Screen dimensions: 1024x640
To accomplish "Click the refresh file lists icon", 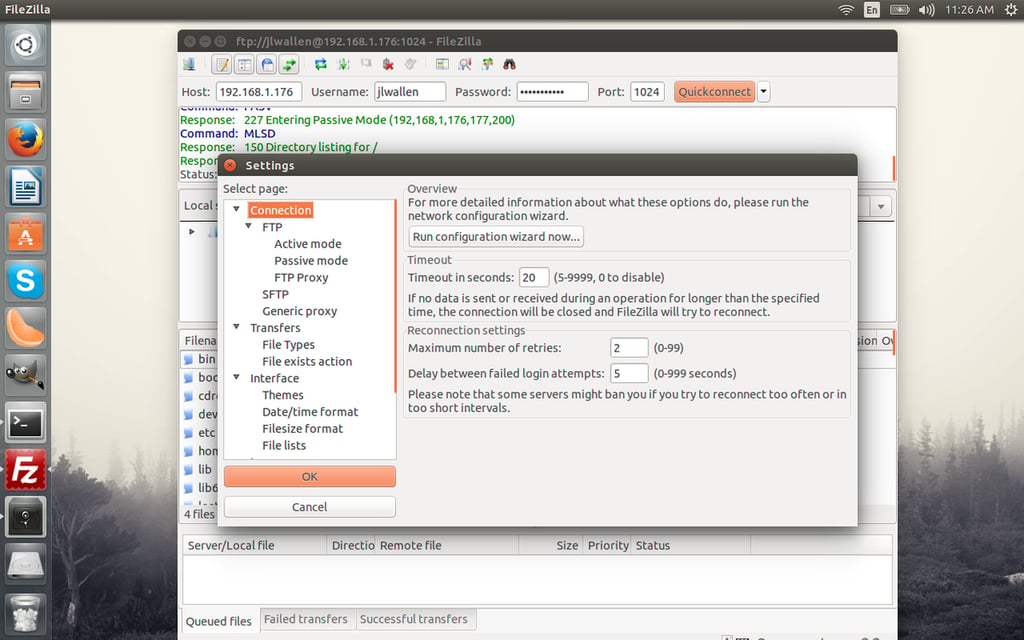I will click(321, 64).
